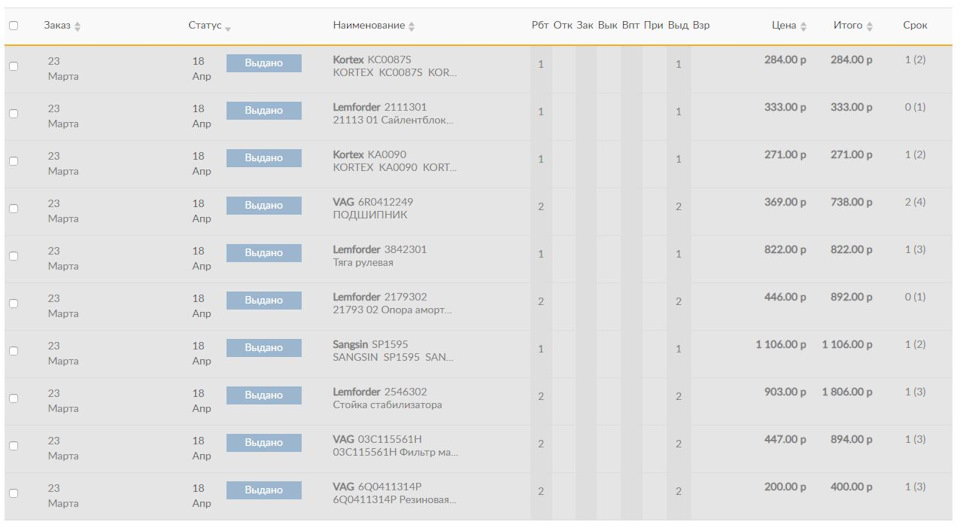Click the sort arrows beside Наименование
Image resolution: width=960 pixels, height=528 pixels.
click(412, 26)
